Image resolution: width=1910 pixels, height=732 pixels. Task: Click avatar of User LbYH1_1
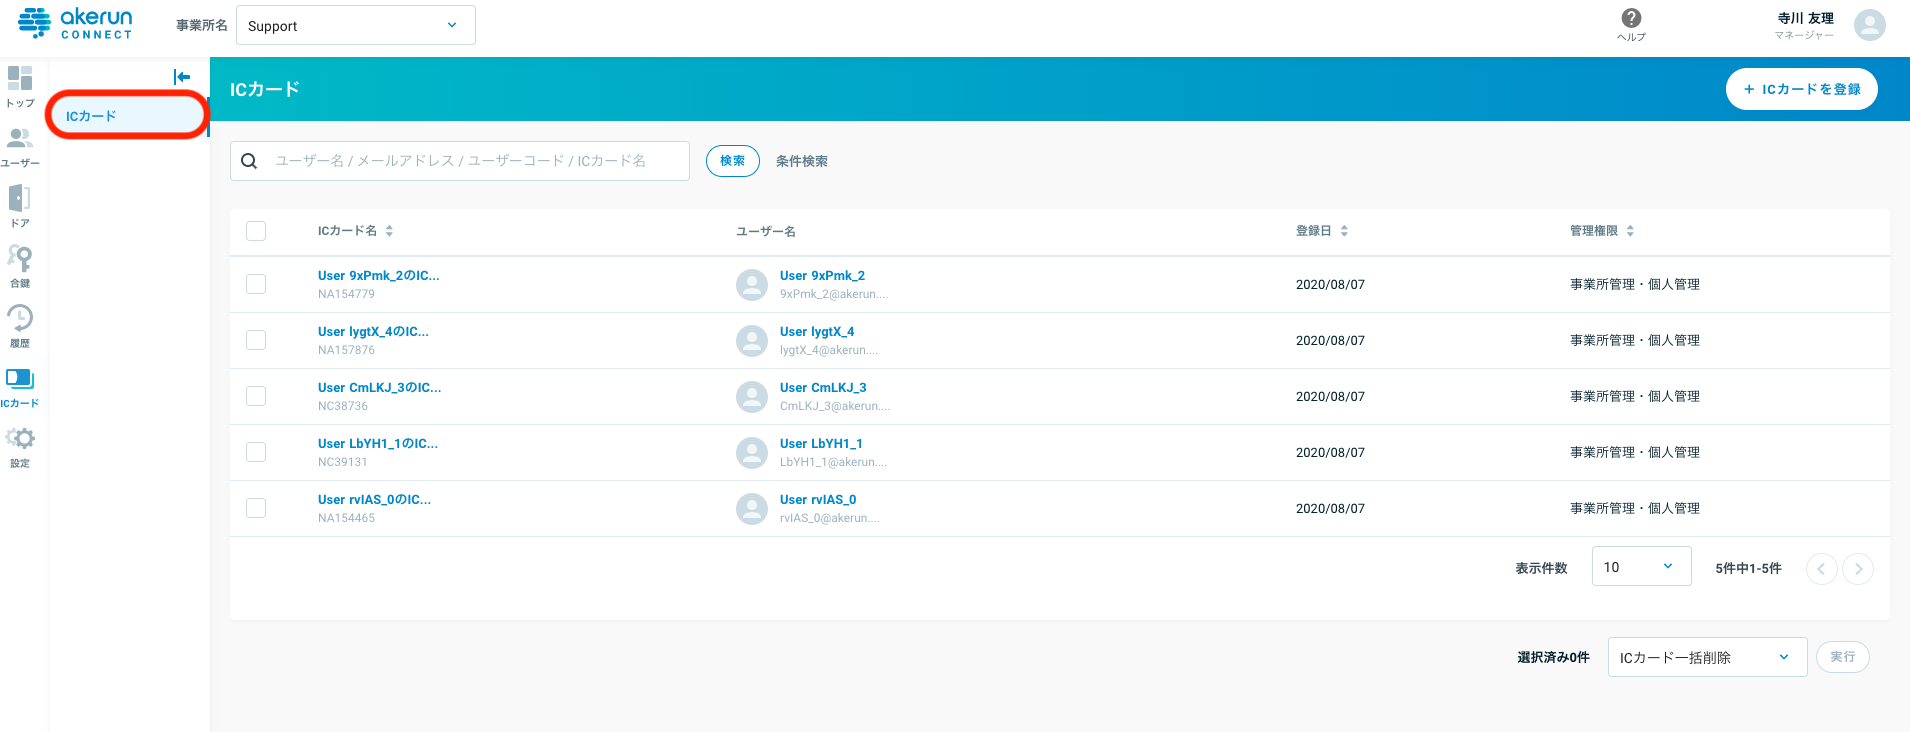pyautogui.click(x=752, y=453)
